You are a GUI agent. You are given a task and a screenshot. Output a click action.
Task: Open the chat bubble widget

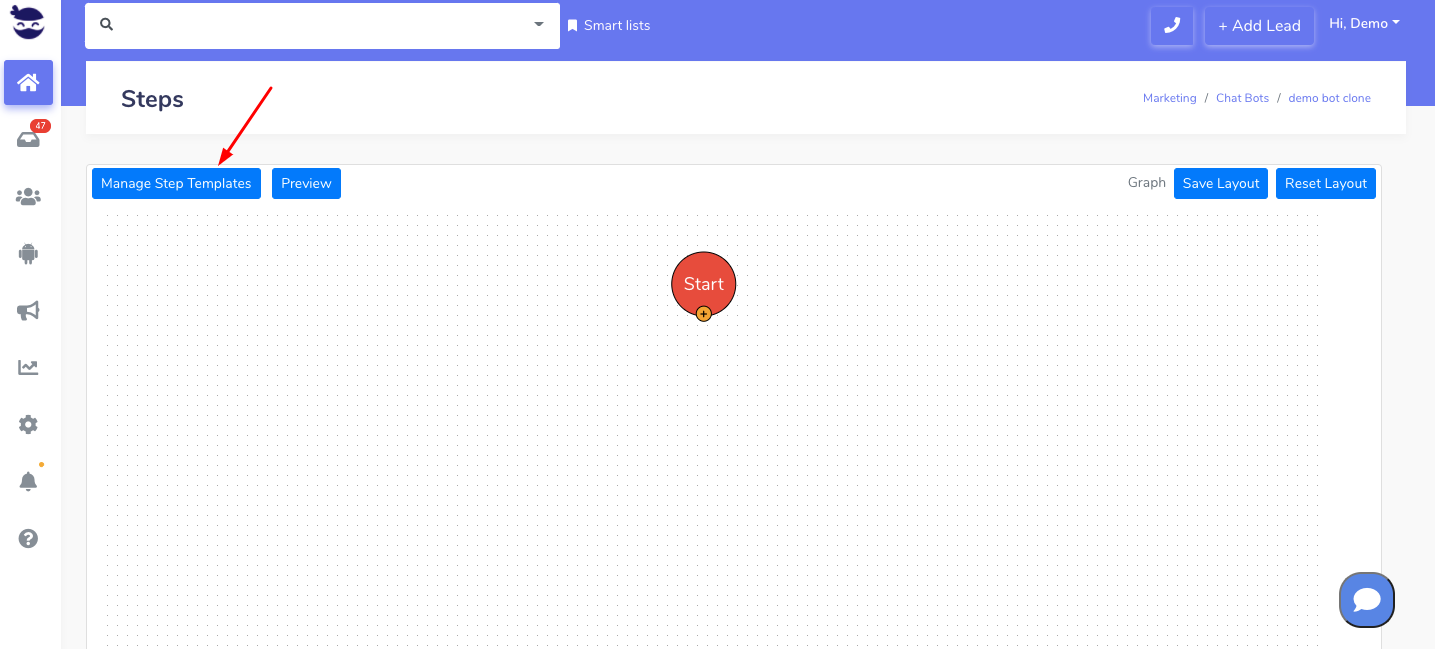point(1366,599)
